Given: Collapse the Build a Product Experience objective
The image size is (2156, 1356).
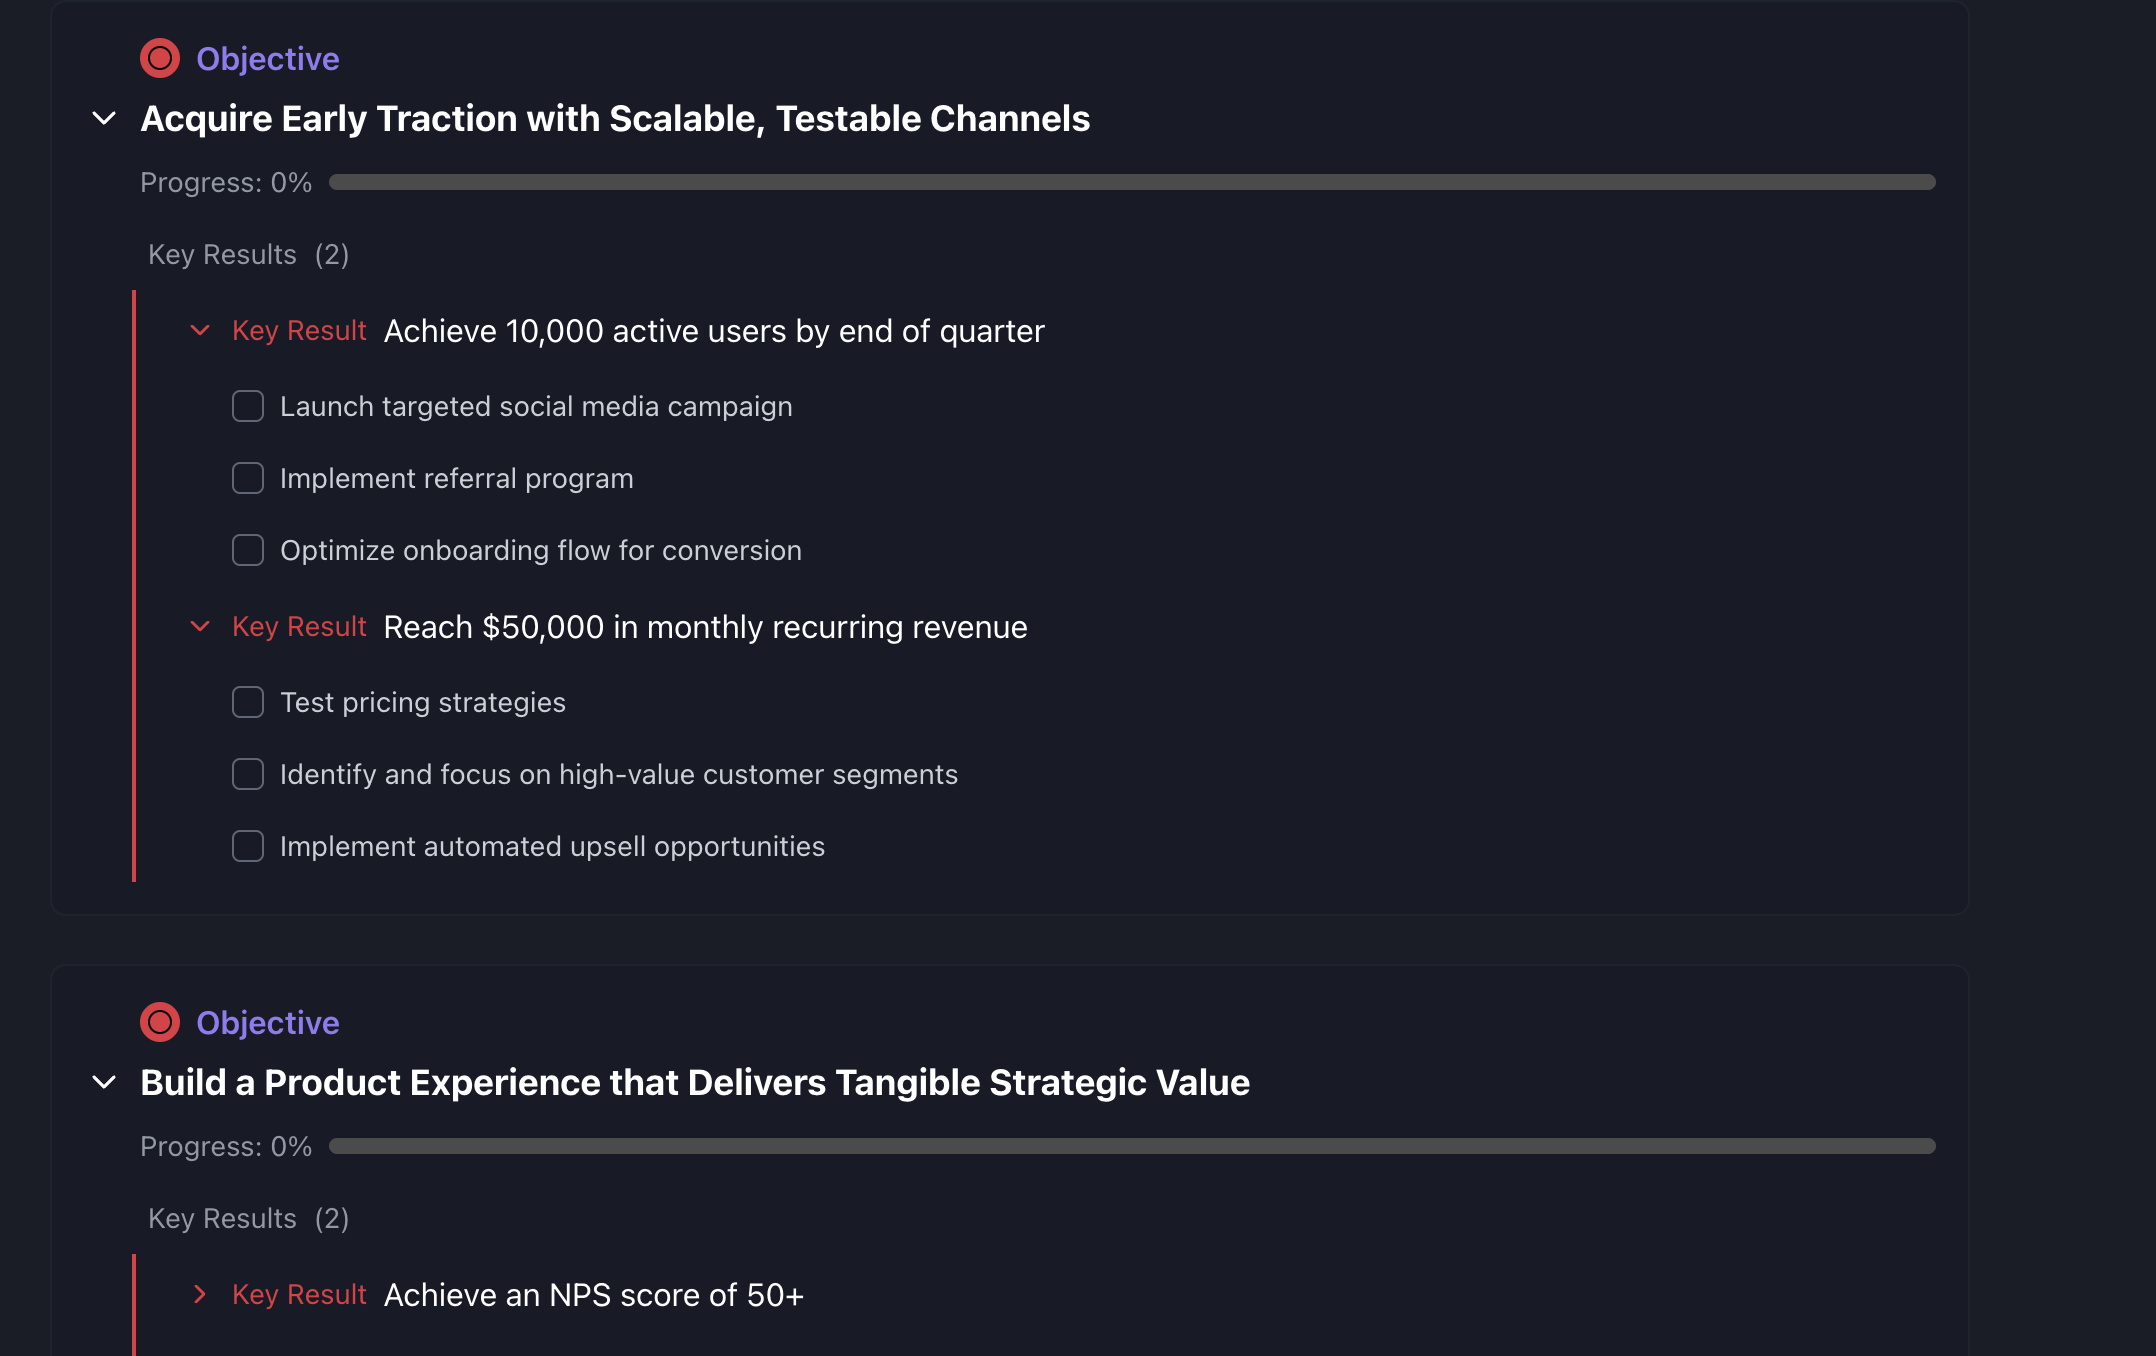Looking at the screenshot, I should [x=104, y=1083].
